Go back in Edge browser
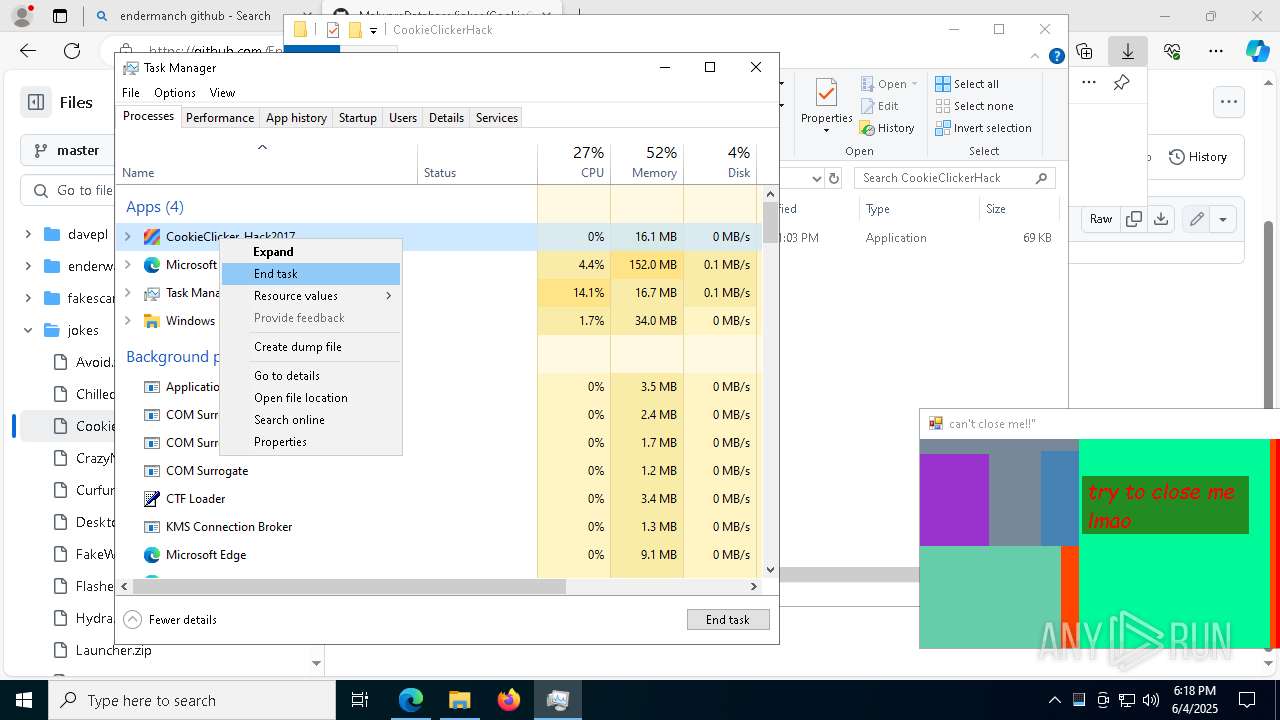 pos(28,51)
